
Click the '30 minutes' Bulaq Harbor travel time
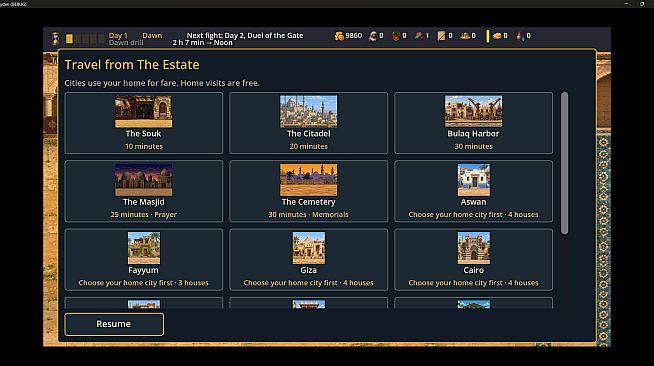coord(473,146)
